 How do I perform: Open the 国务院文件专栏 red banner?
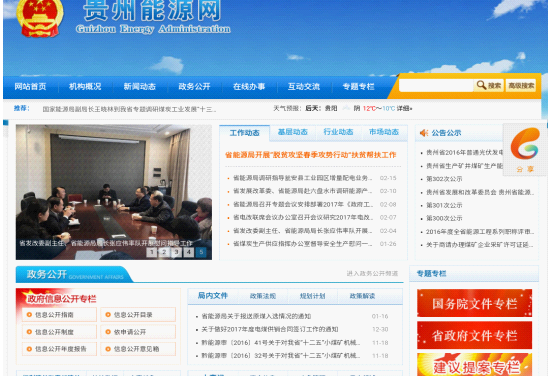pos(474,303)
